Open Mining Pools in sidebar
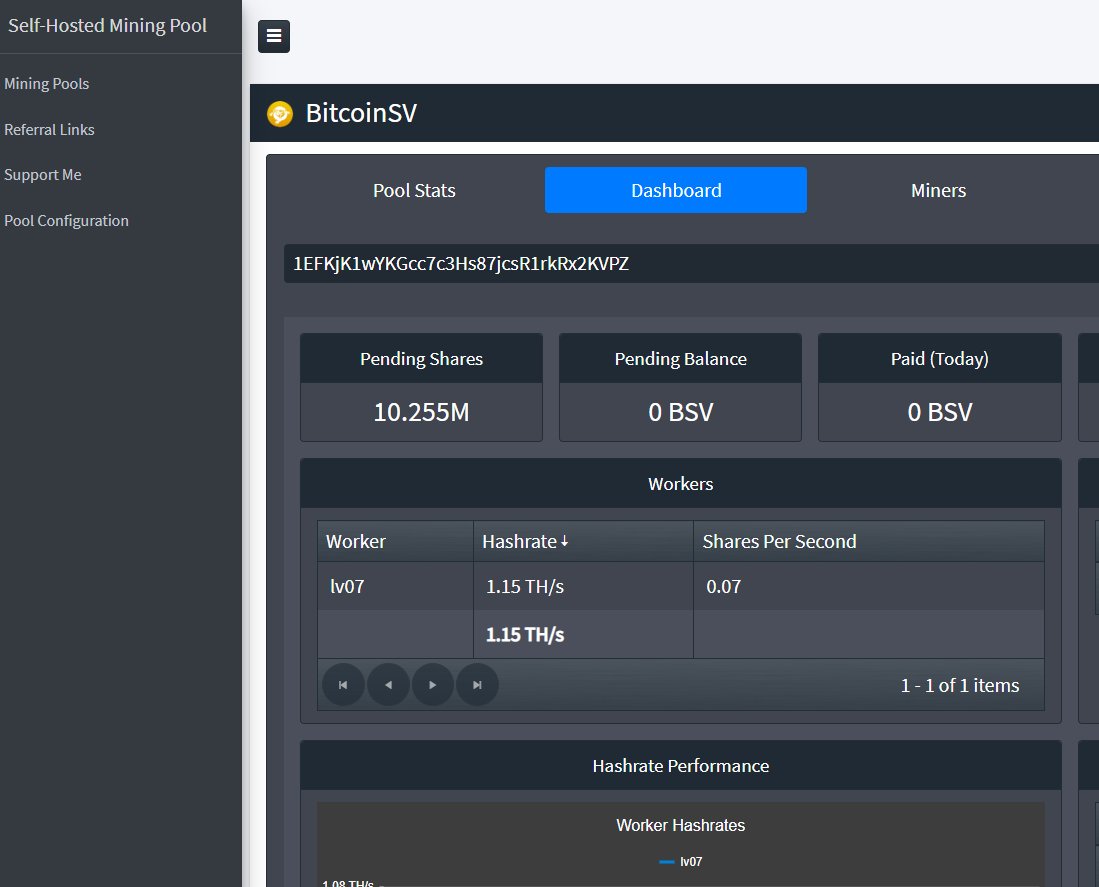1099x887 pixels. pos(46,83)
